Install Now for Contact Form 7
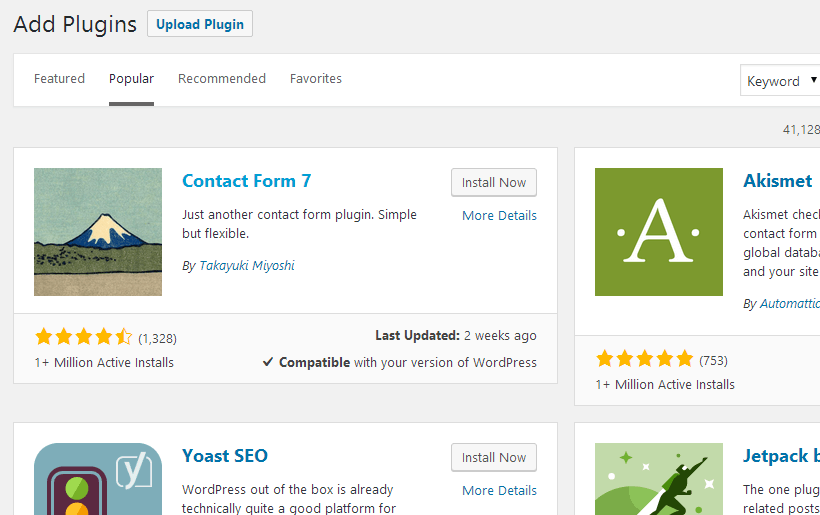 (x=494, y=183)
